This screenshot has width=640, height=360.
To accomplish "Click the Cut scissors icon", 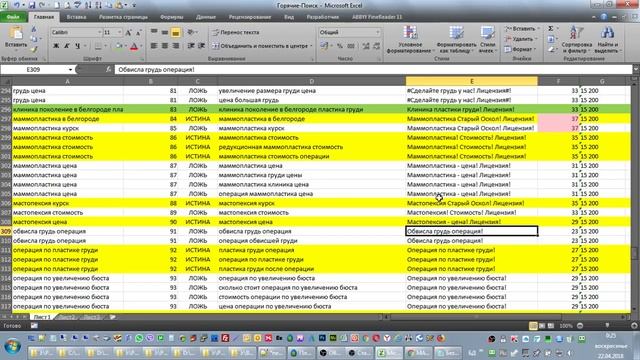I will (x=34, y=30).
